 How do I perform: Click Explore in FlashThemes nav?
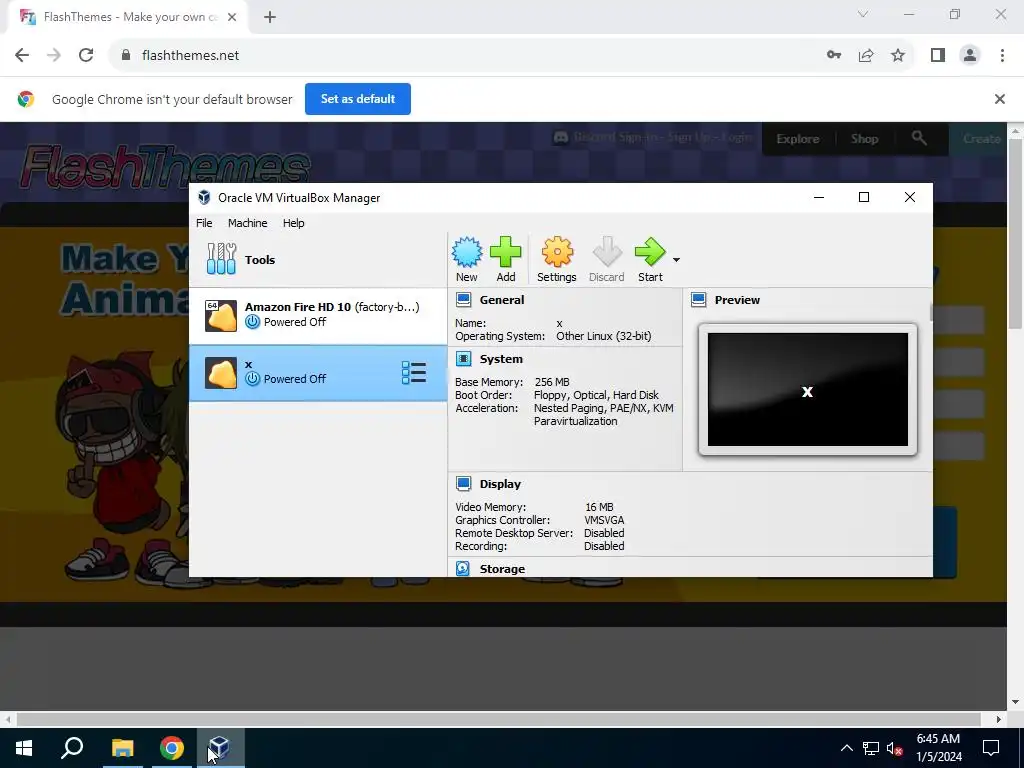point(797,139)
